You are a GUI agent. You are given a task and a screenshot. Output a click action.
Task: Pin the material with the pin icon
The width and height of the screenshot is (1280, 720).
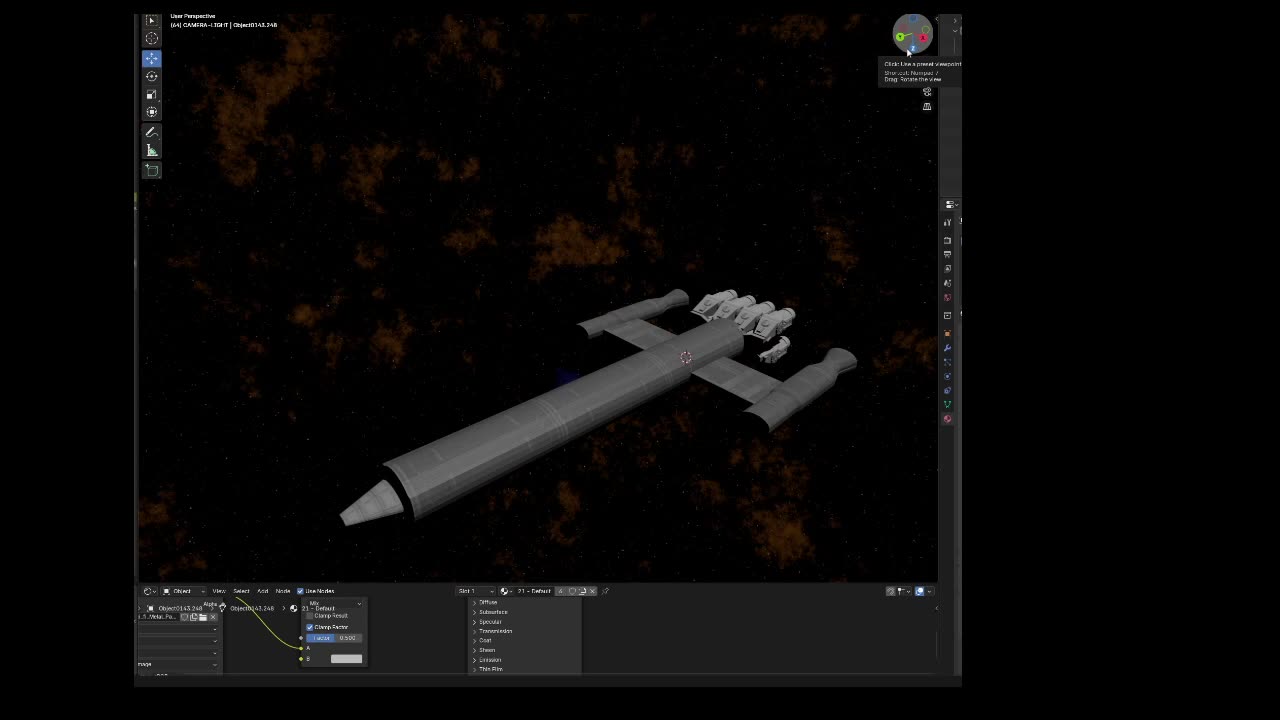[605, 591]
